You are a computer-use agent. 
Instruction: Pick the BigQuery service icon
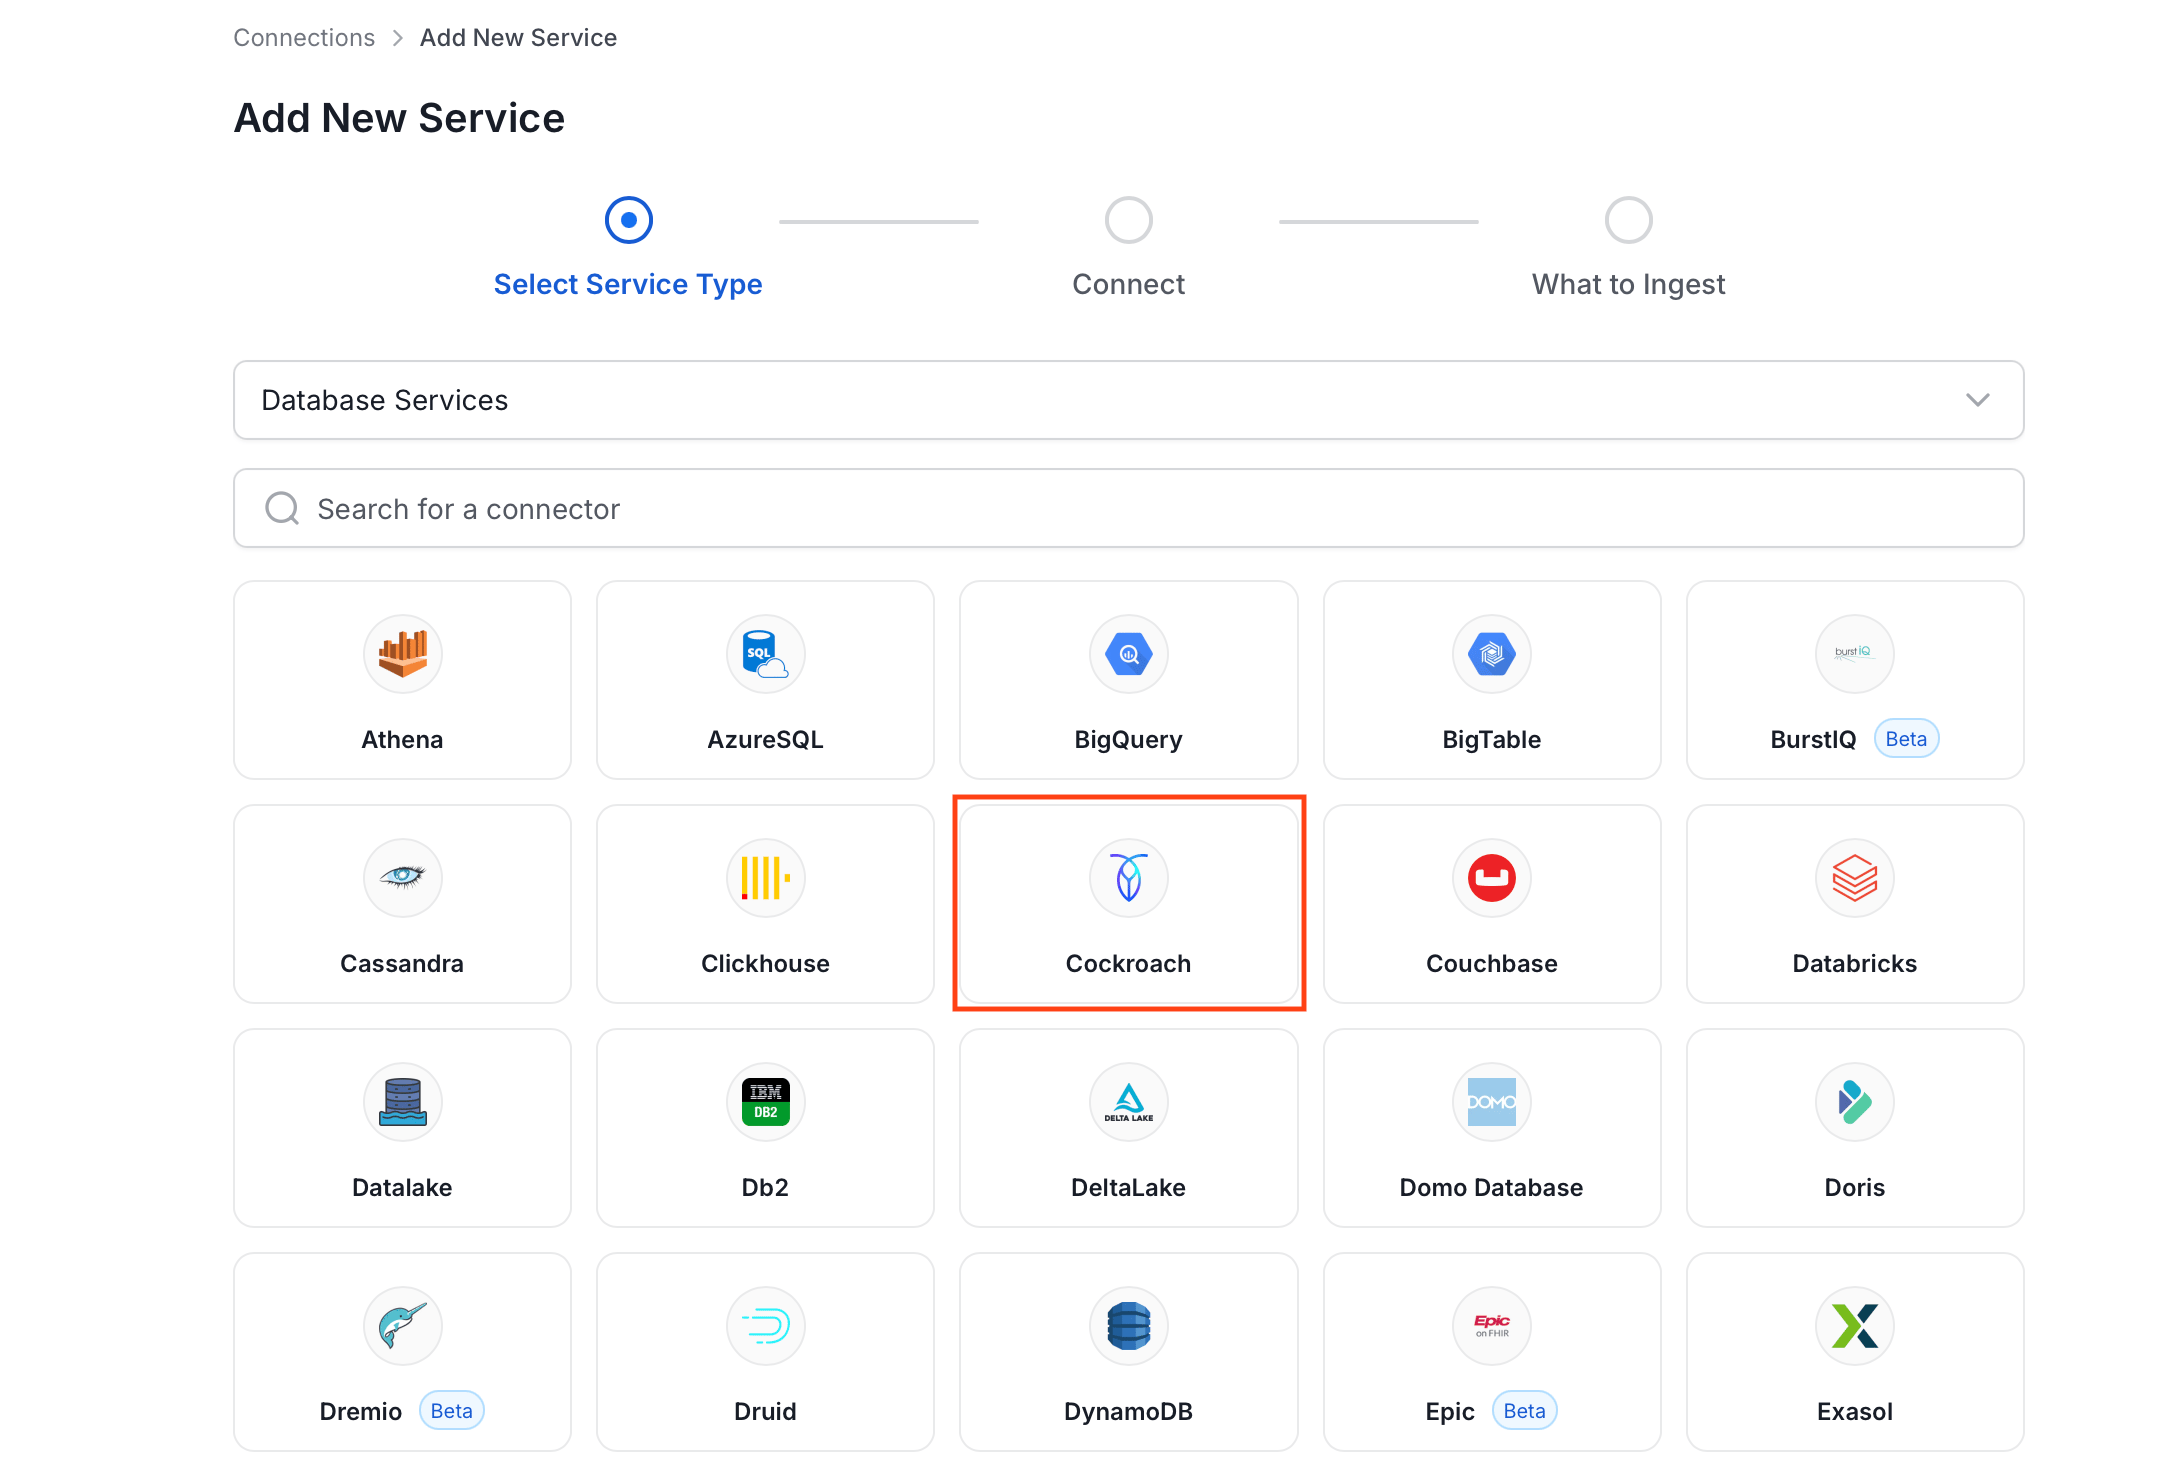click(x=1128, y=654)
